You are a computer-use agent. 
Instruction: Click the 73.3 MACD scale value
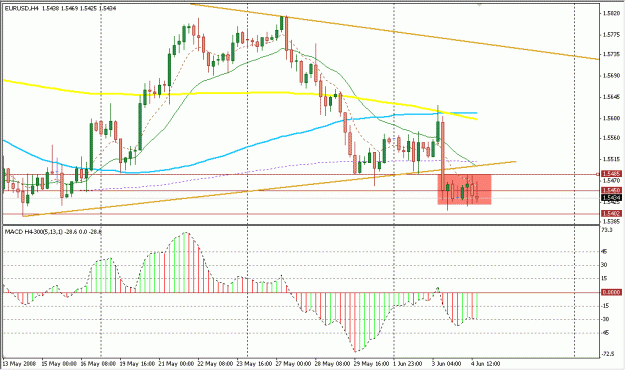(607, 230)
